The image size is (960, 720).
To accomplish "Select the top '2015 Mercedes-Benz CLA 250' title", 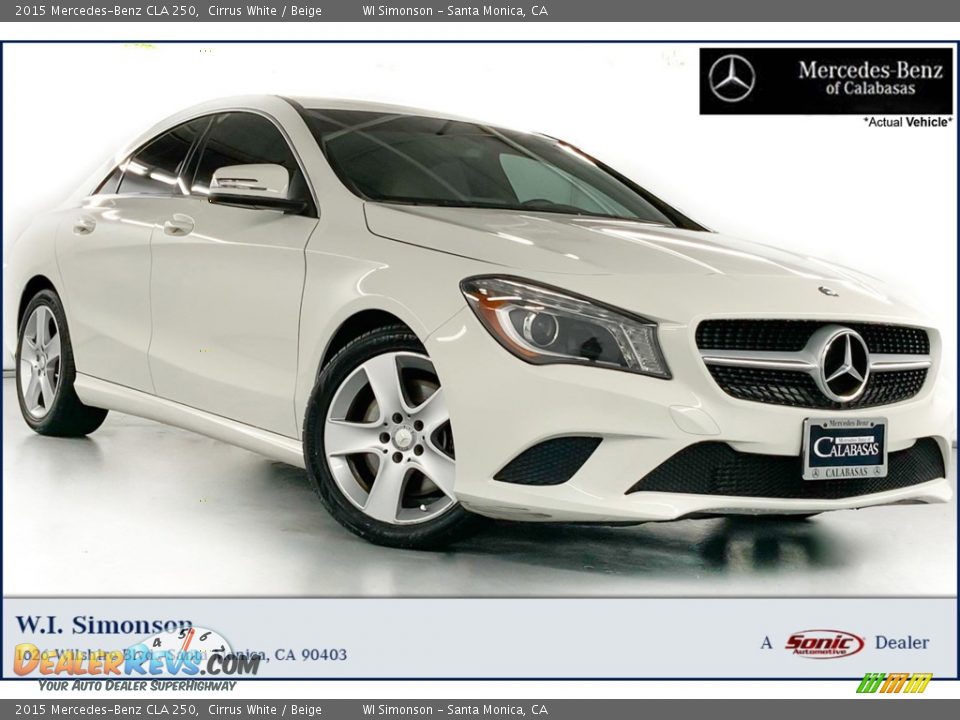I will pos(105,11).
